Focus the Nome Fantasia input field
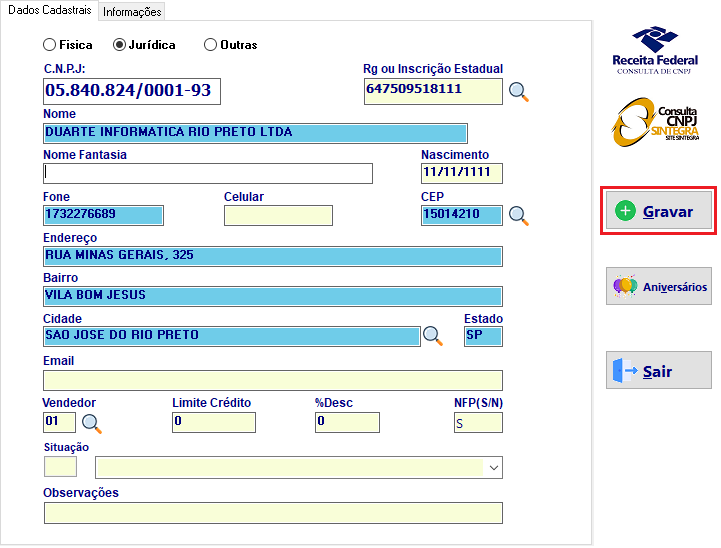This screenshot has height=548, width=721. [208, 173]
